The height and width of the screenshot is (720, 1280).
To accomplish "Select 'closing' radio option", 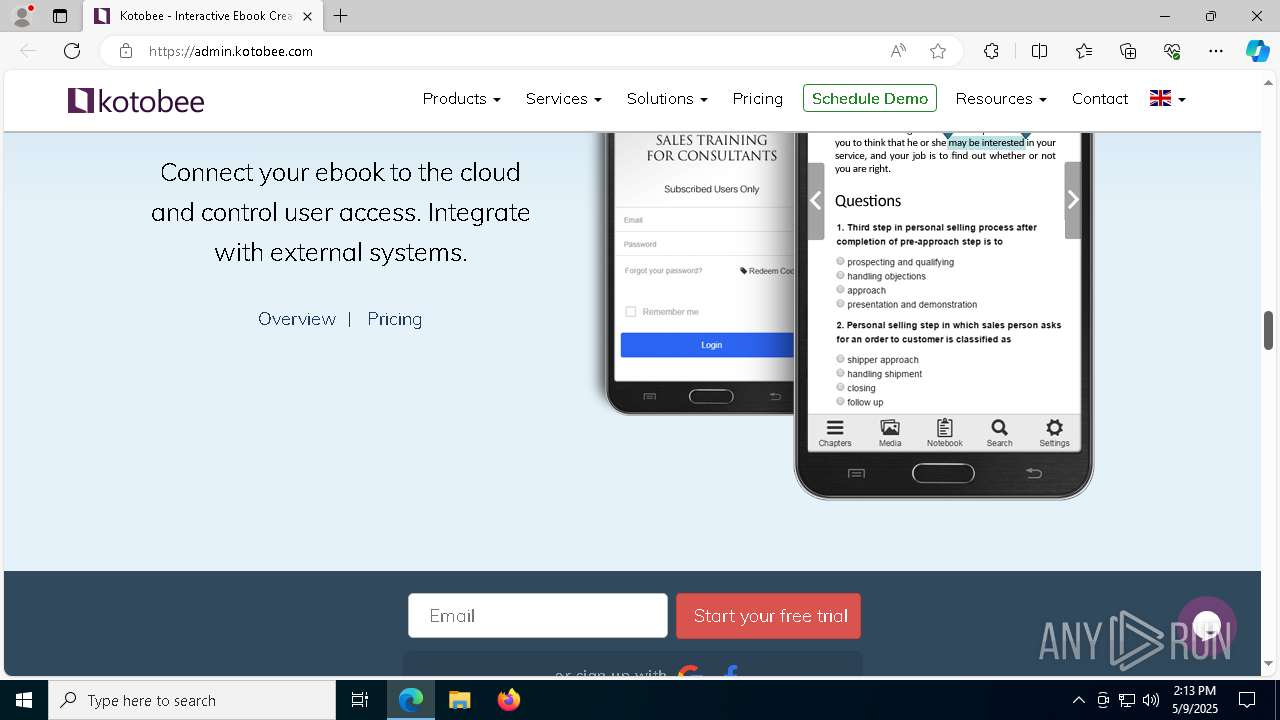I will click(841, 386).
